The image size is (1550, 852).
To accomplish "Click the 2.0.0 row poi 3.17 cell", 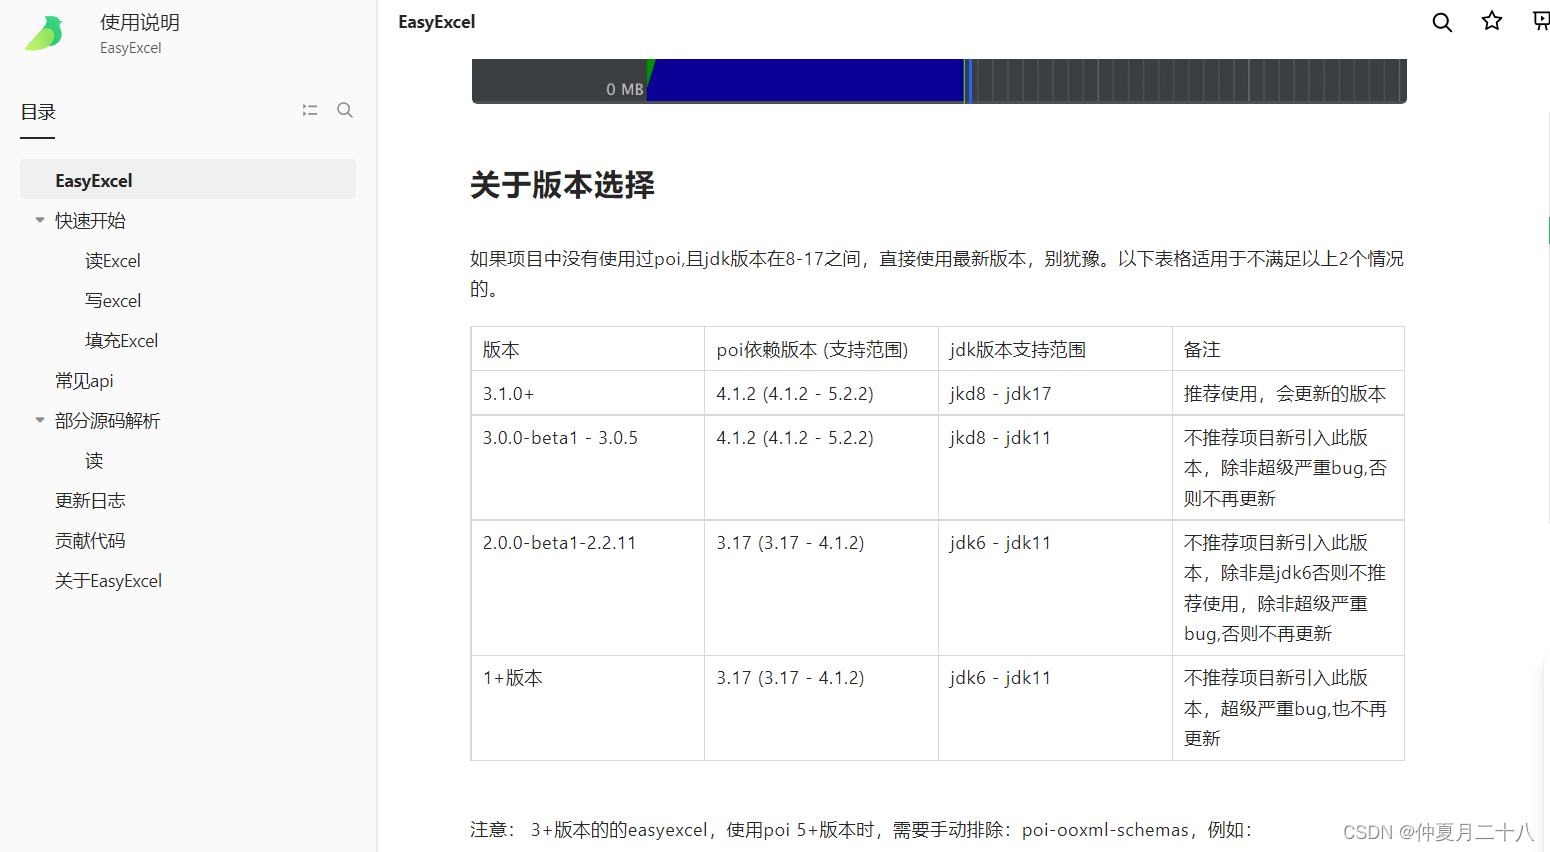I will 821,588.
